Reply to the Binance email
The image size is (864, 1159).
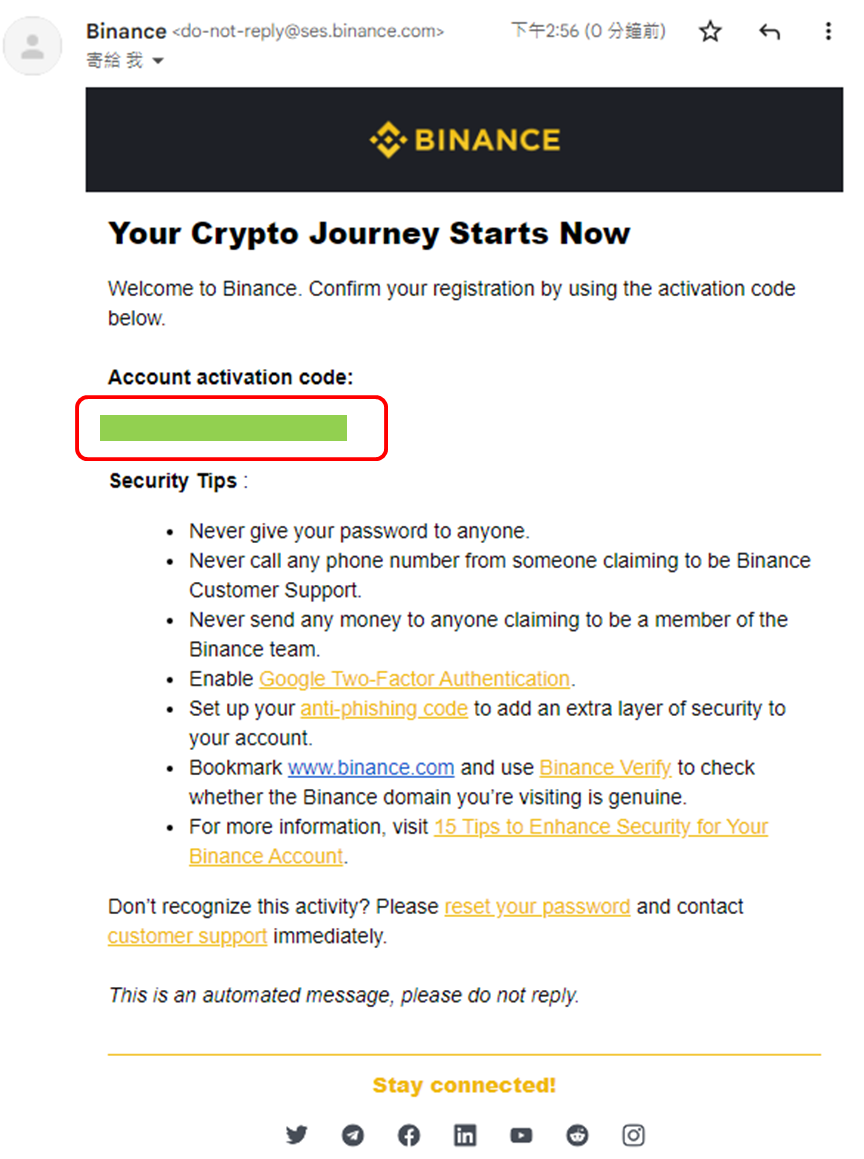click(769, 31)
